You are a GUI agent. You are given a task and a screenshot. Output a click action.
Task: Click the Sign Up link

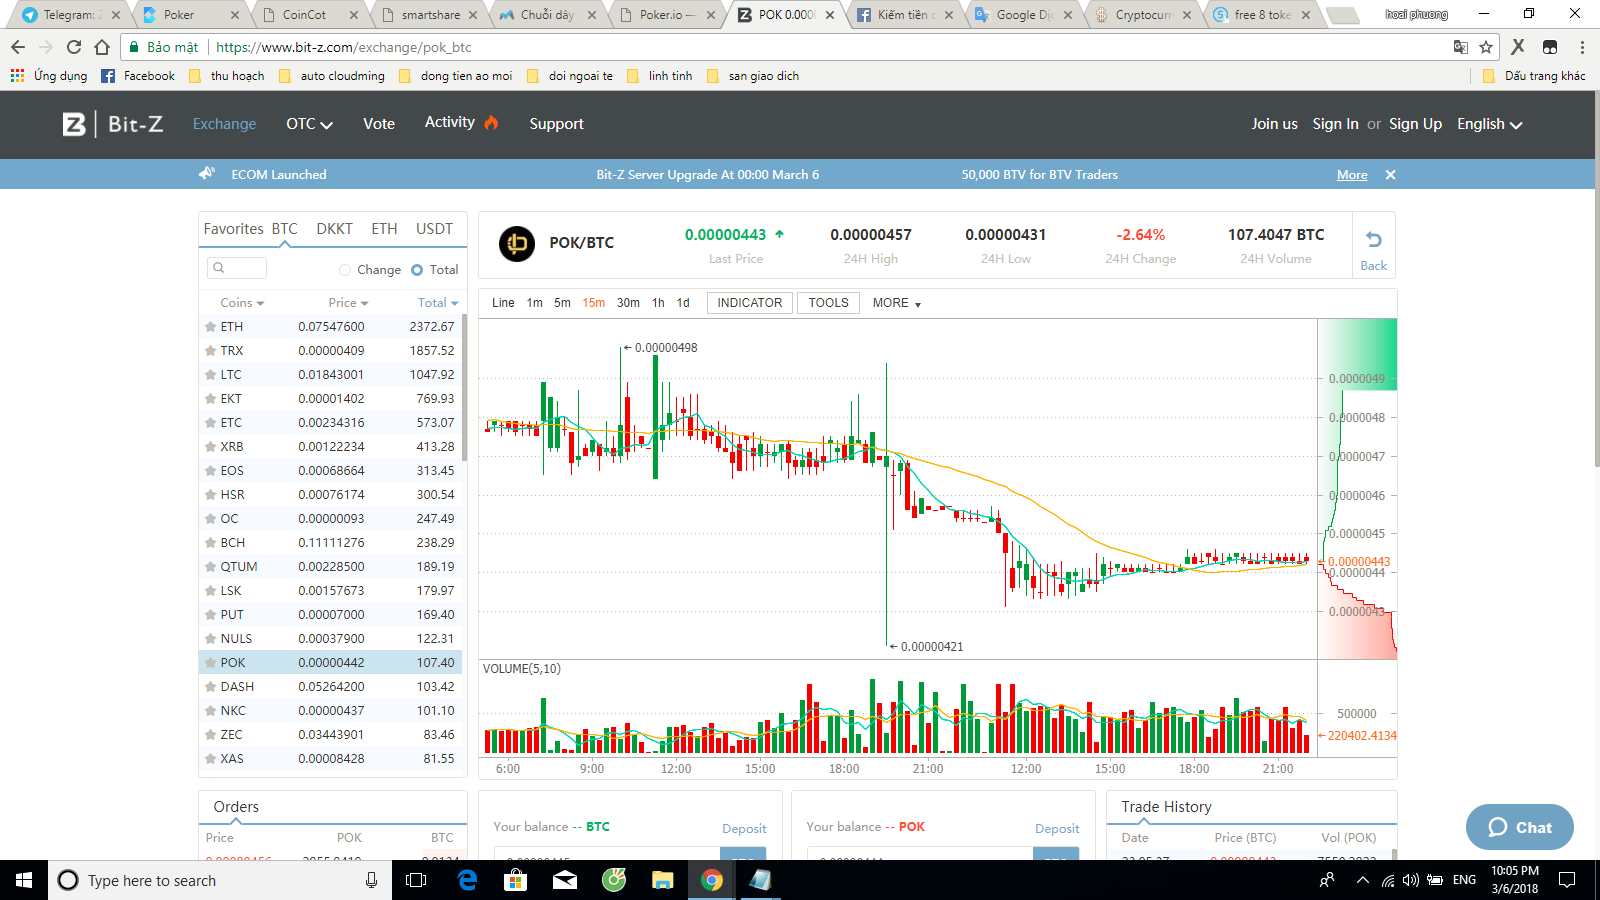coord(1415,124)
